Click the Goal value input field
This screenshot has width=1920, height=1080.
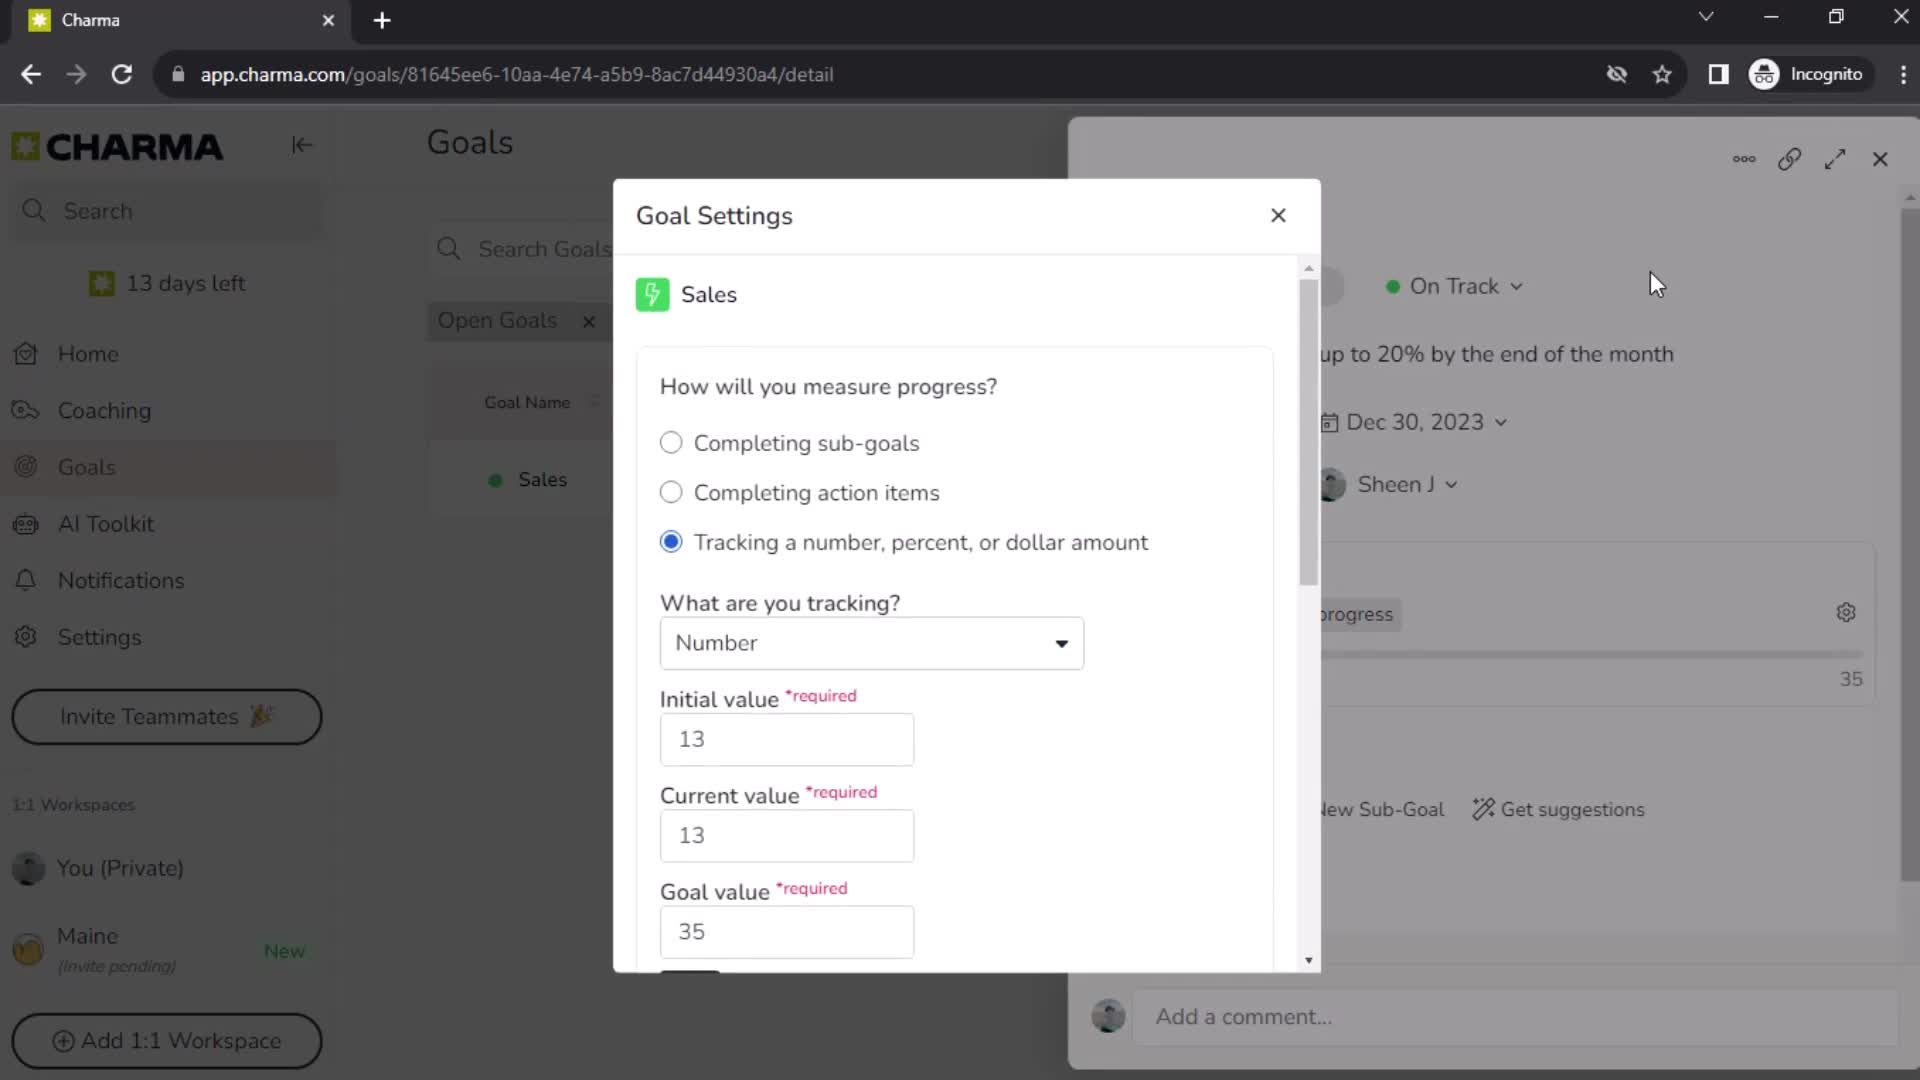(x=787, y=931)
